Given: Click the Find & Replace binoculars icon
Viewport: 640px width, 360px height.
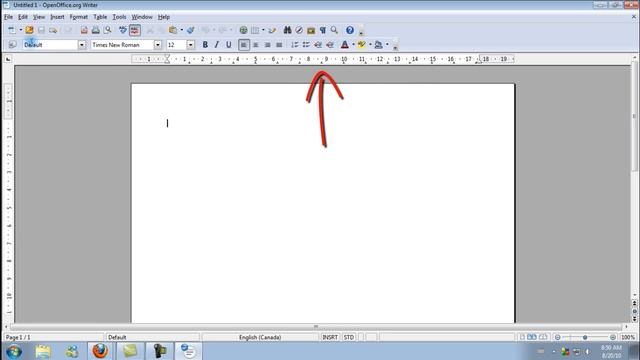Looking at the screenshot, I should (x=287, y=30).
